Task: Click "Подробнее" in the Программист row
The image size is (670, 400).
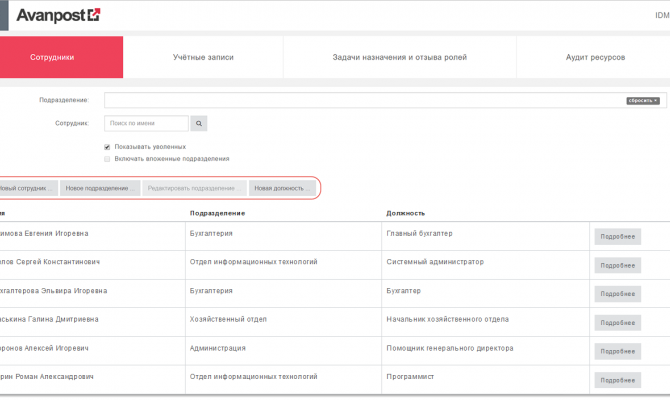Action: (617, 380)
